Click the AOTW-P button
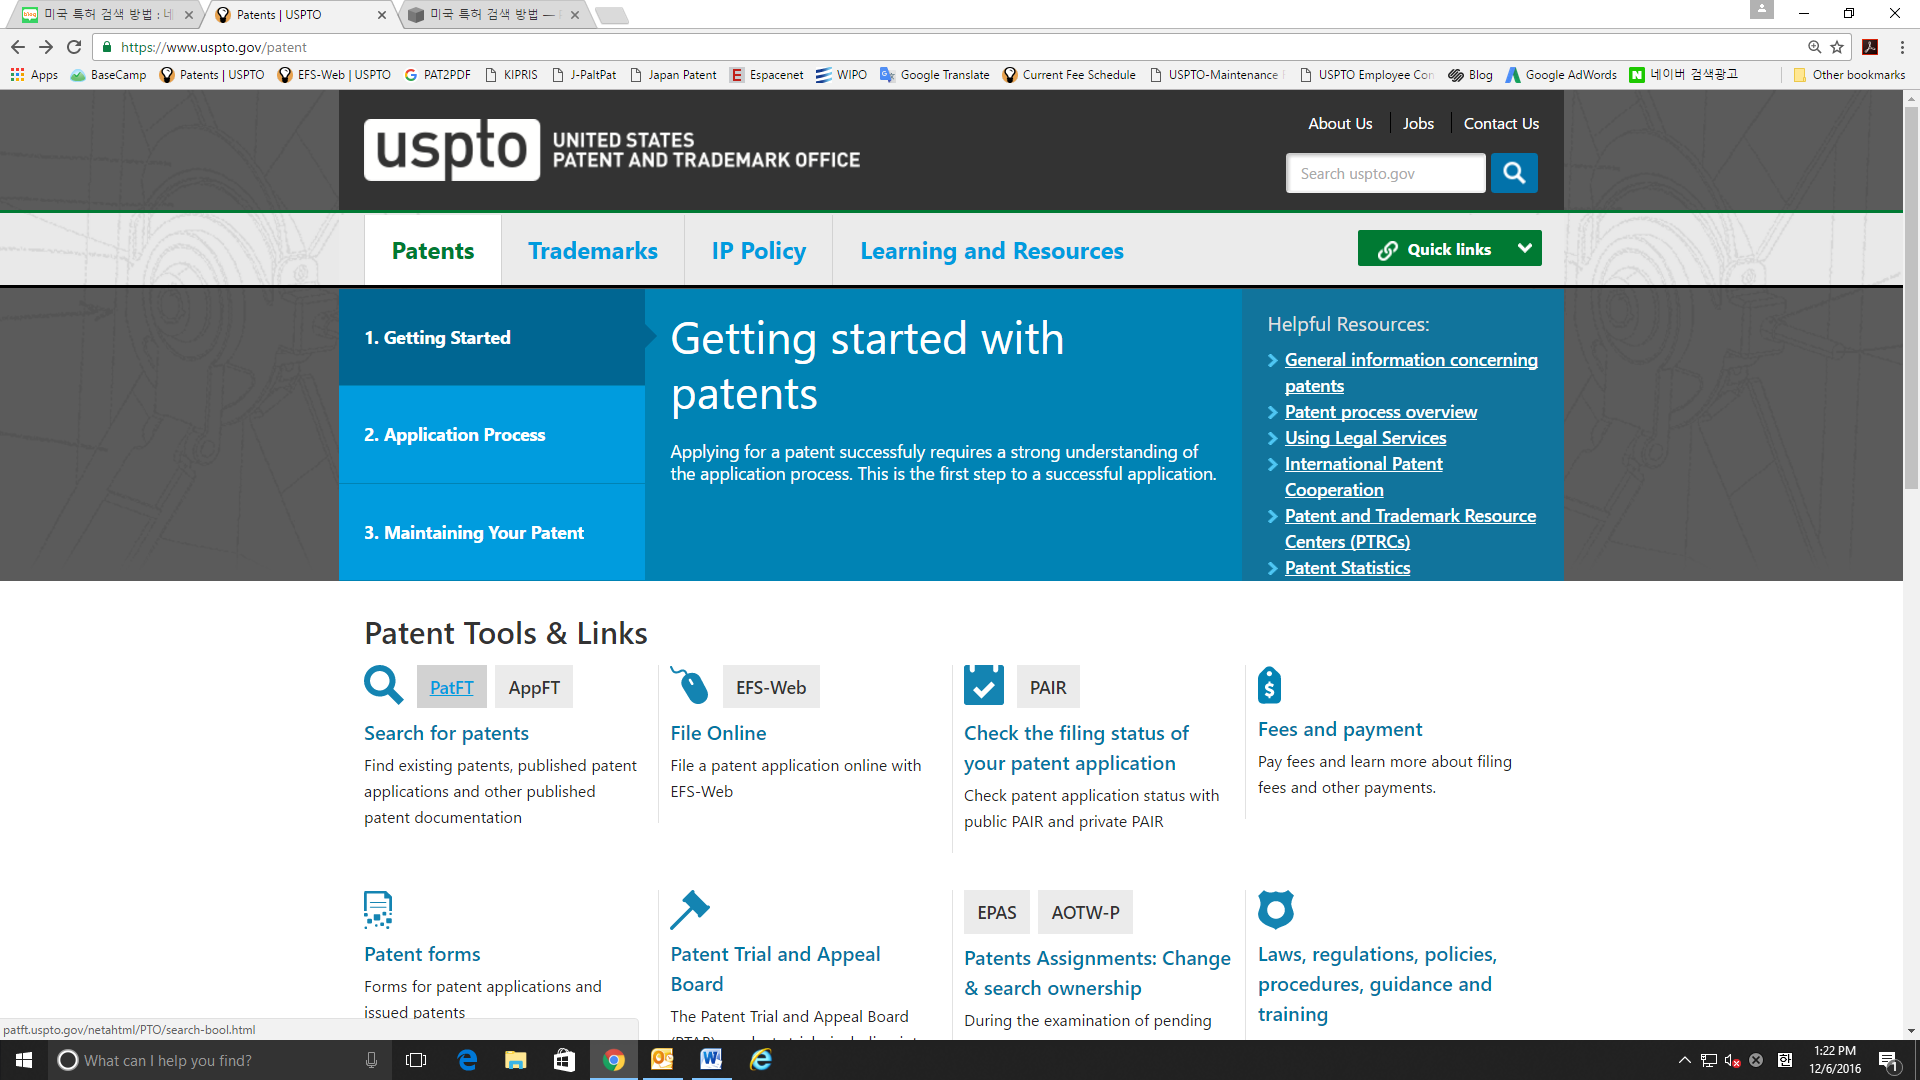The height and width of the screenshot is (1080, 1920). [x=1085, y=912]
